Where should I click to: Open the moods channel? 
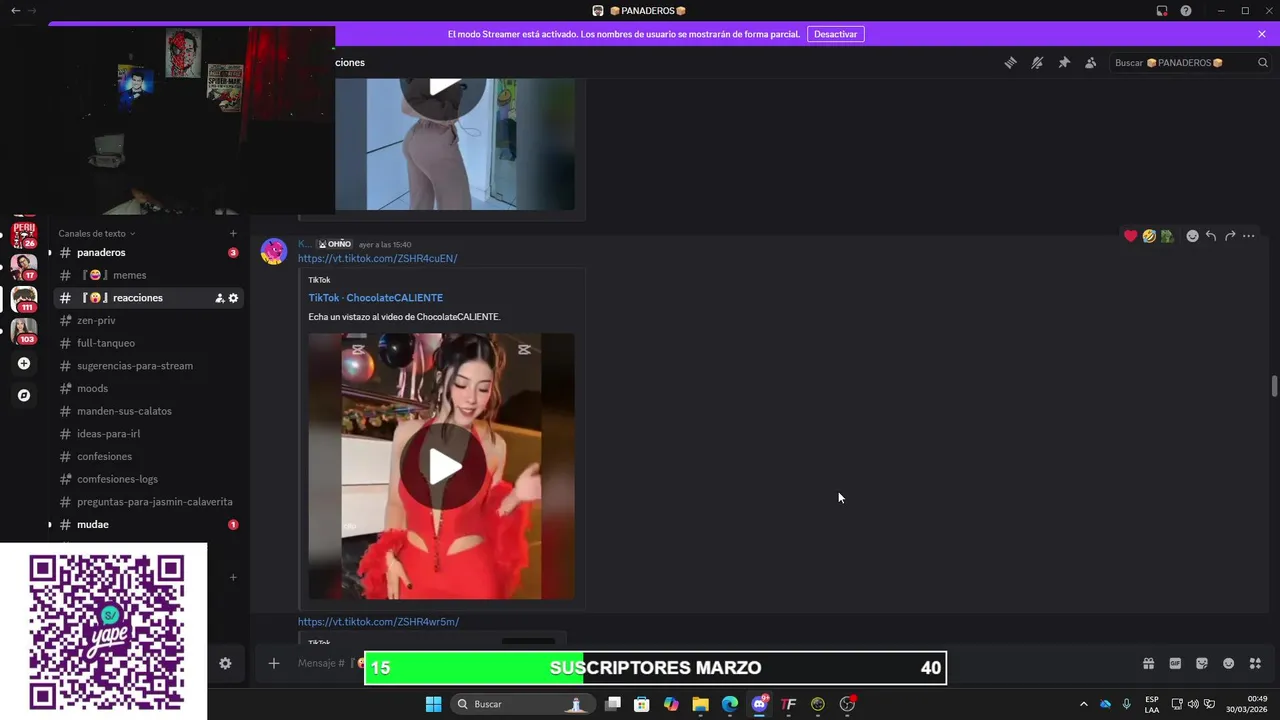pyautogui.click(x=148, y=389)
